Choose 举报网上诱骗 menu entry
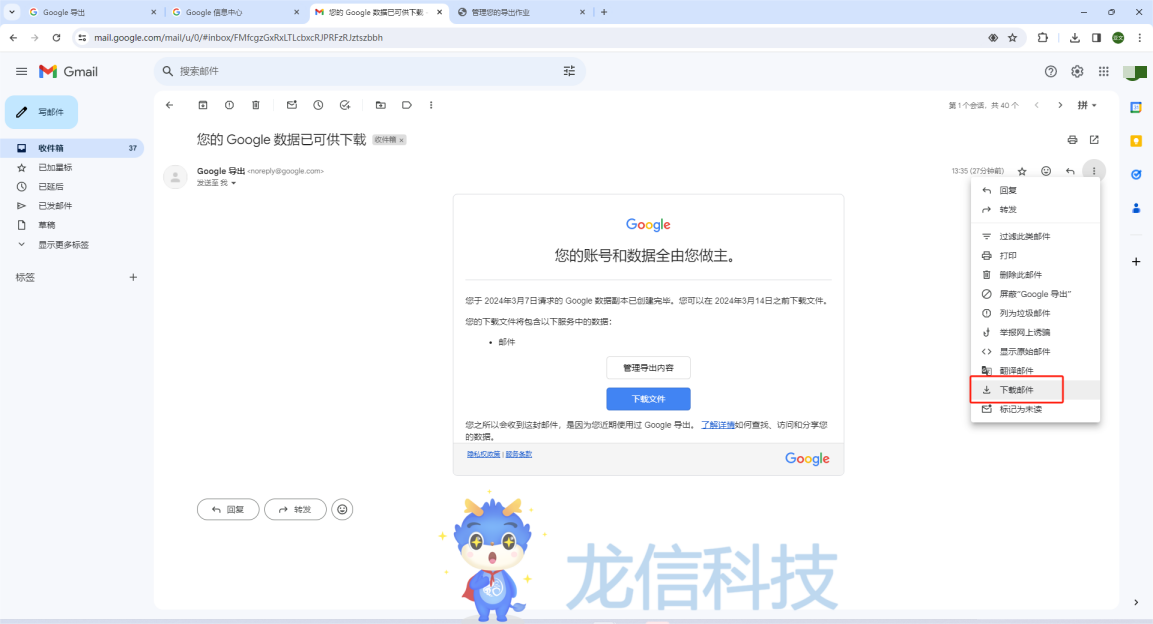 click(1035, 332)
